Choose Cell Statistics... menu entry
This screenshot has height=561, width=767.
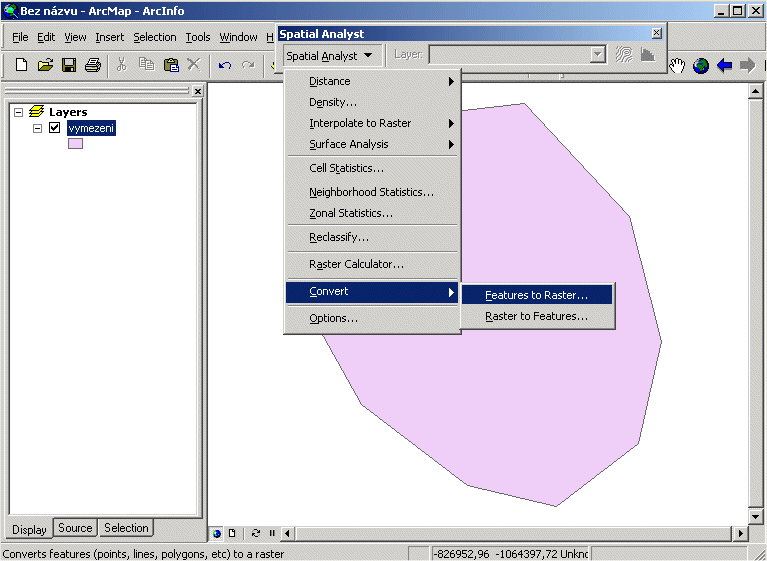pyautogui.click(x=372, y=168)
